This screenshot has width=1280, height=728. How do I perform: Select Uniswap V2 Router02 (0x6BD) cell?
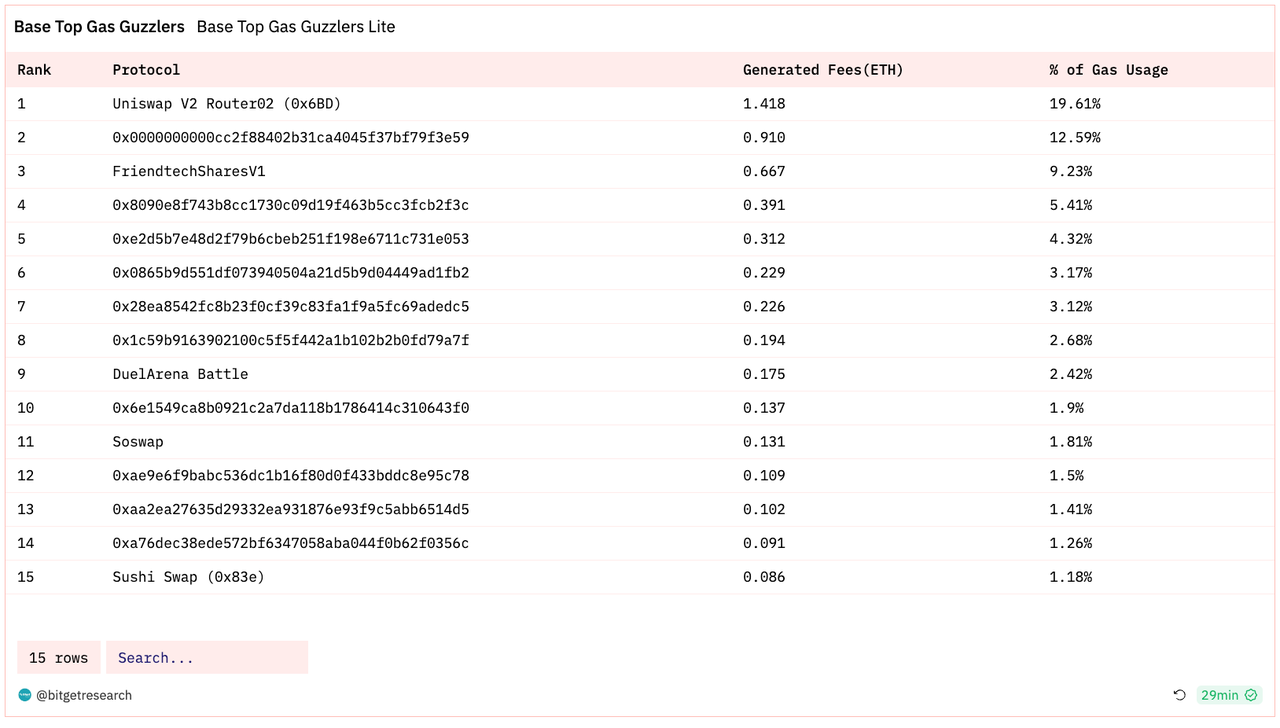point(227,104)
